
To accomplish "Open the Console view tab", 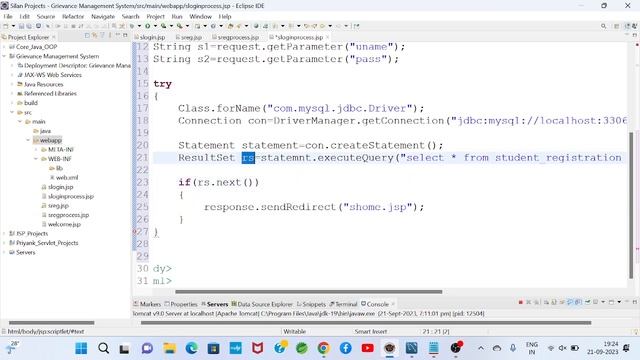I will point(375,304).
